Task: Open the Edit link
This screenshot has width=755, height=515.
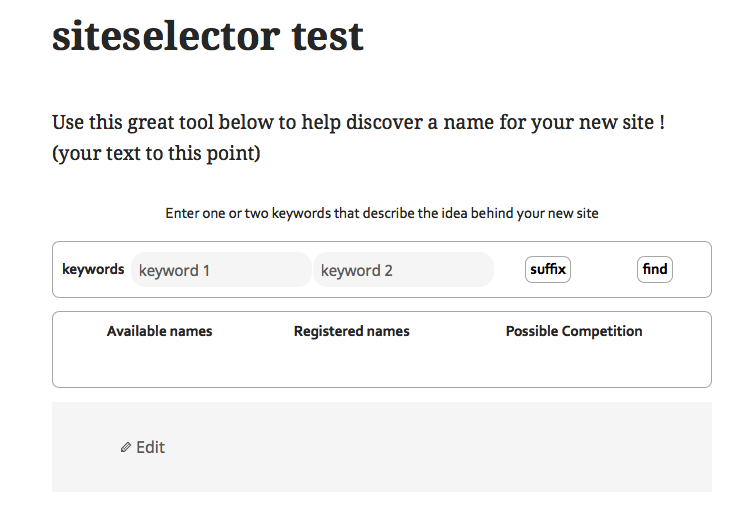Action: click(143, 447)
